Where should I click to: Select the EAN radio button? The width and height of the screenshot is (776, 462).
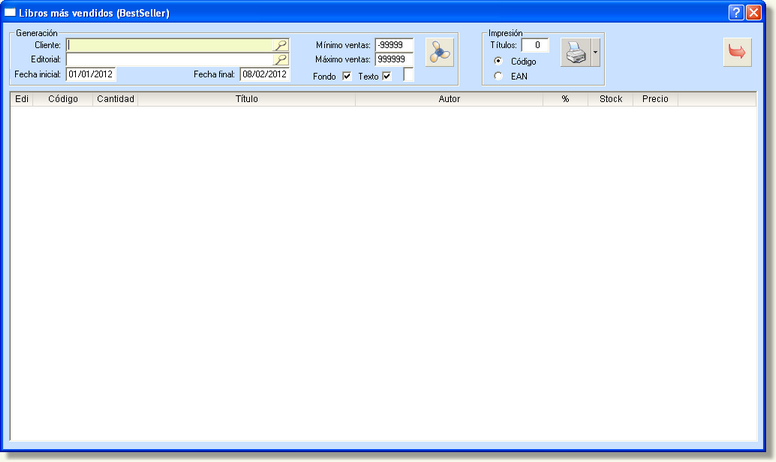pos(498,76)
